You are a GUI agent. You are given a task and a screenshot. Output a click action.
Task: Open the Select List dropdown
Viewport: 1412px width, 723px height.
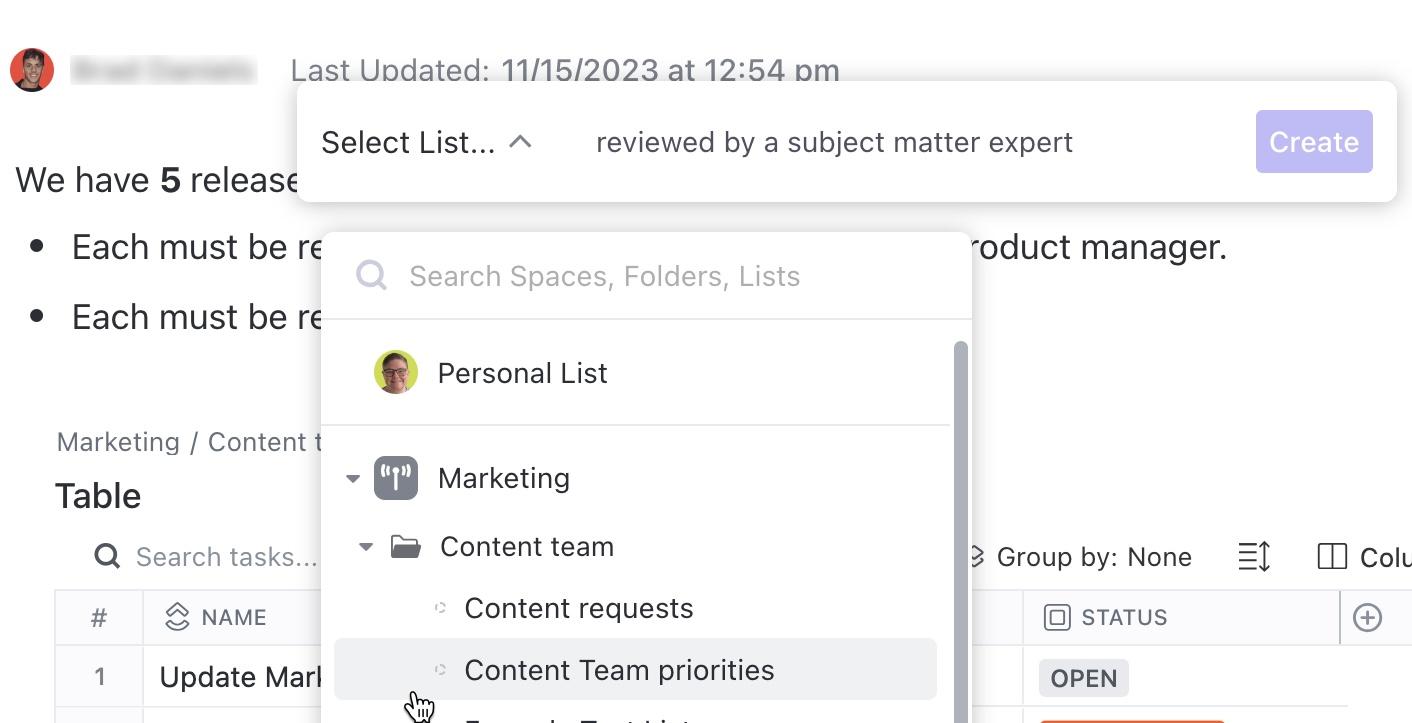425,142
